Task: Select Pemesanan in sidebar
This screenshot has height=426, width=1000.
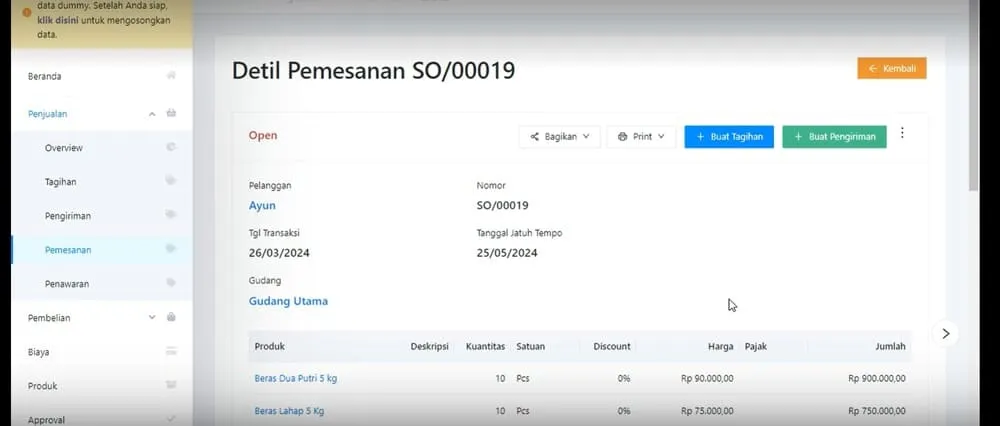Action: click(68, 250)
